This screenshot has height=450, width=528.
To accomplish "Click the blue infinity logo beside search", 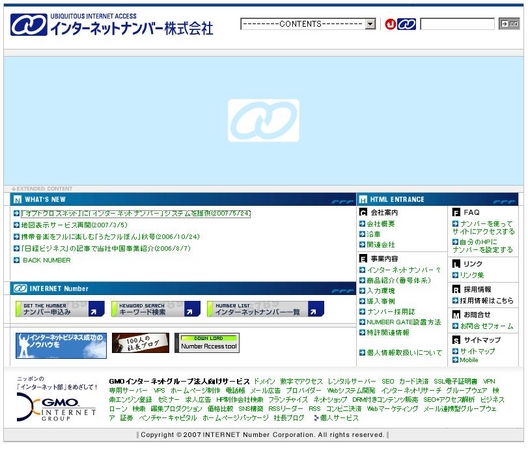I will pyautogui.click(x=406, y=24).
